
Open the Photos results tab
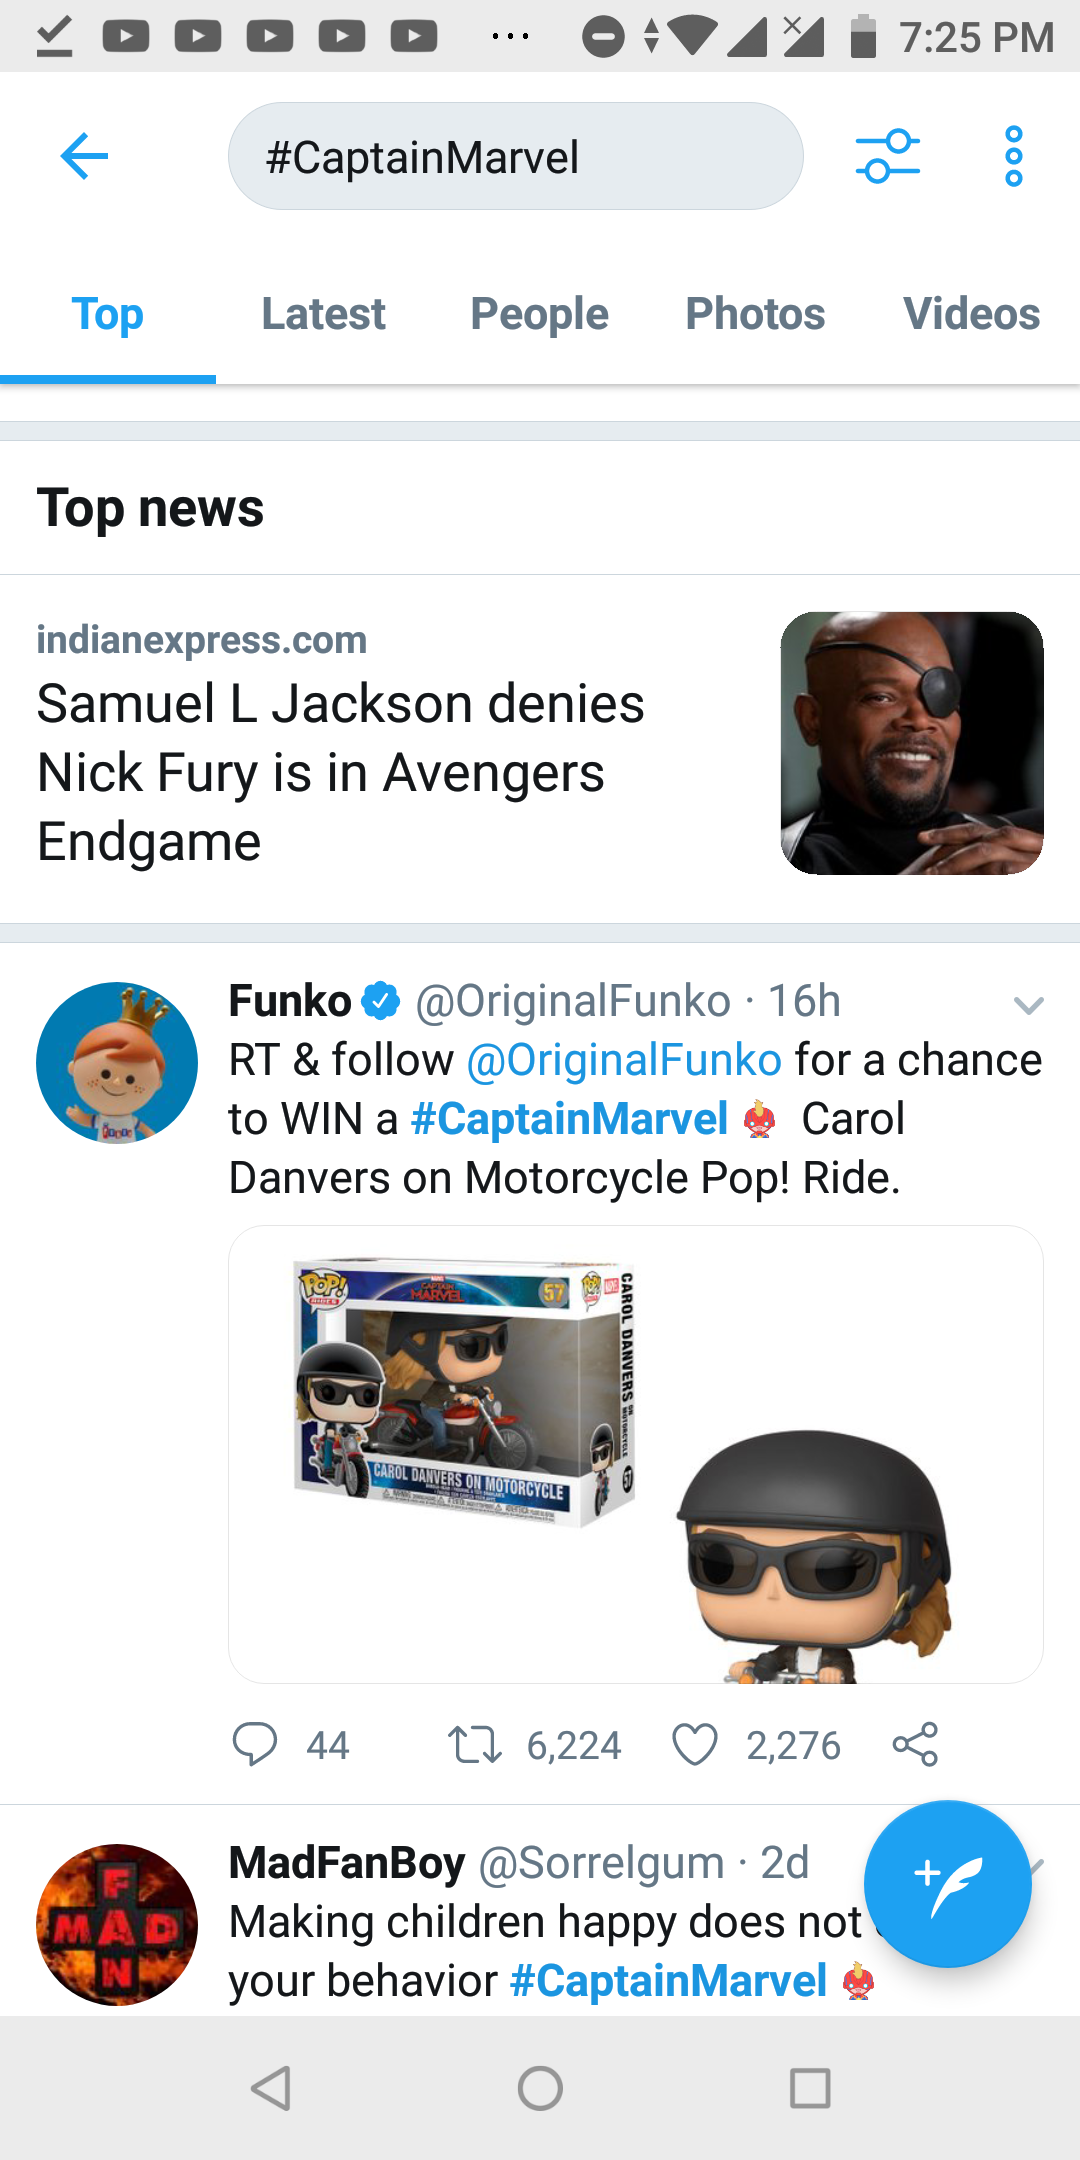pos(755,314)
